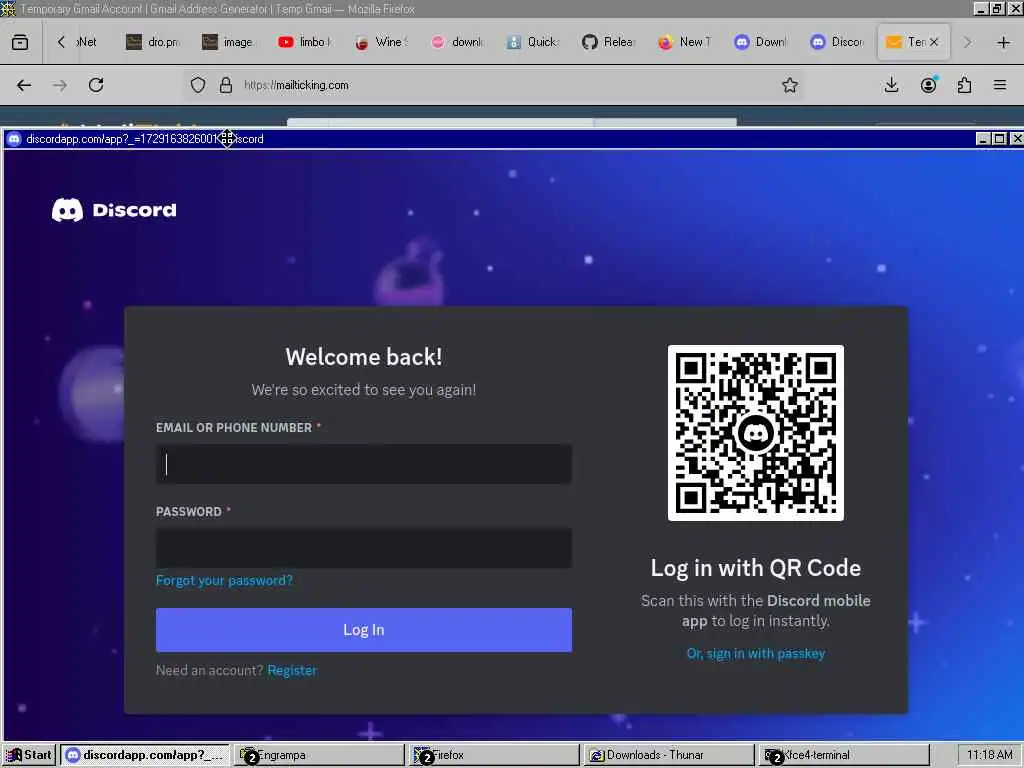Switch to the Discord Download tab
Image resolution: width=1024 pixels, height=768 pixels.
[x=761, y=42]
